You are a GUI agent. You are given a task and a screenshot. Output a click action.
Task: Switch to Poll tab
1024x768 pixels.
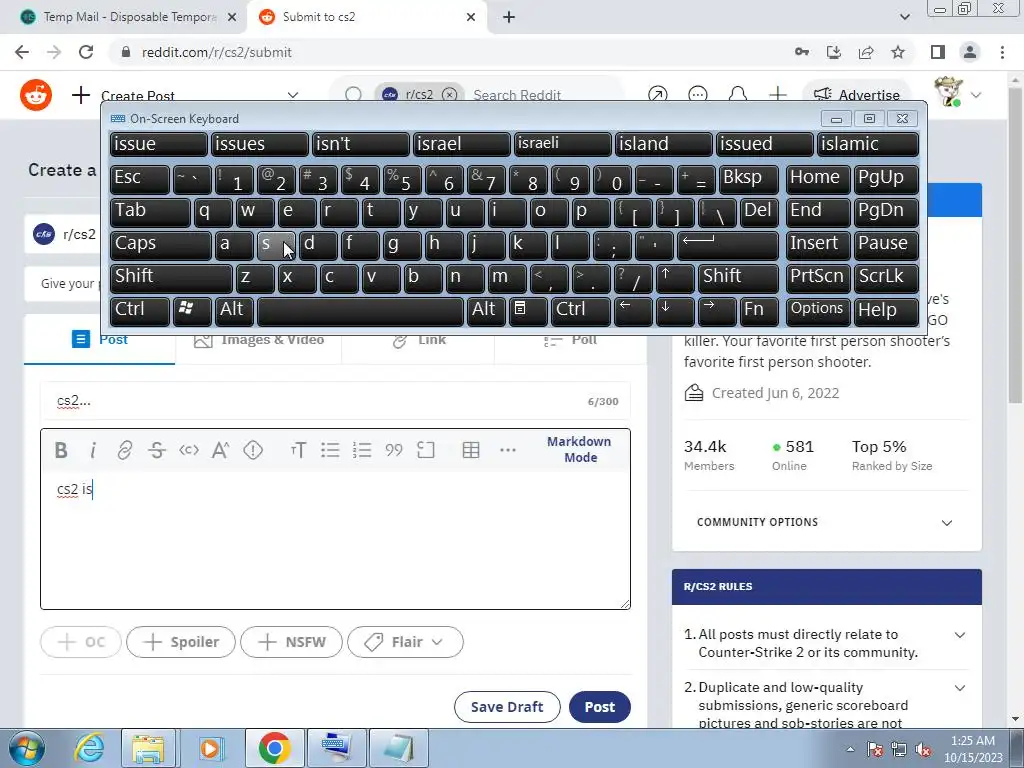[x=571, y=340]
